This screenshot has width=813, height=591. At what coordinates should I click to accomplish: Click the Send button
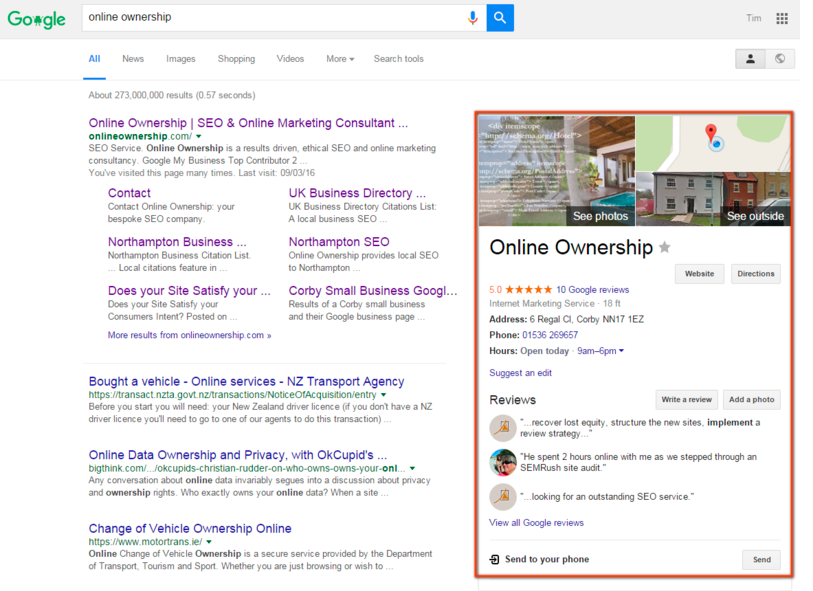click(761, 560)
